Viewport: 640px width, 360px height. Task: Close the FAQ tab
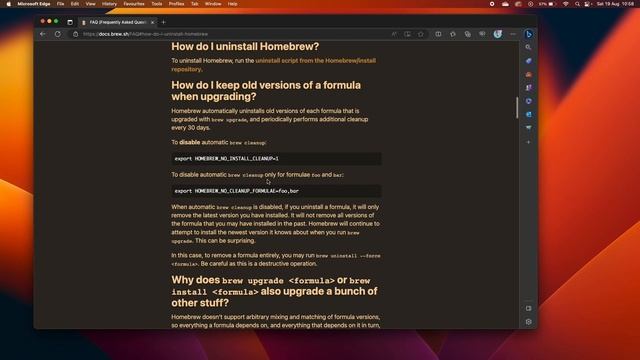click(x=152, y=22)
